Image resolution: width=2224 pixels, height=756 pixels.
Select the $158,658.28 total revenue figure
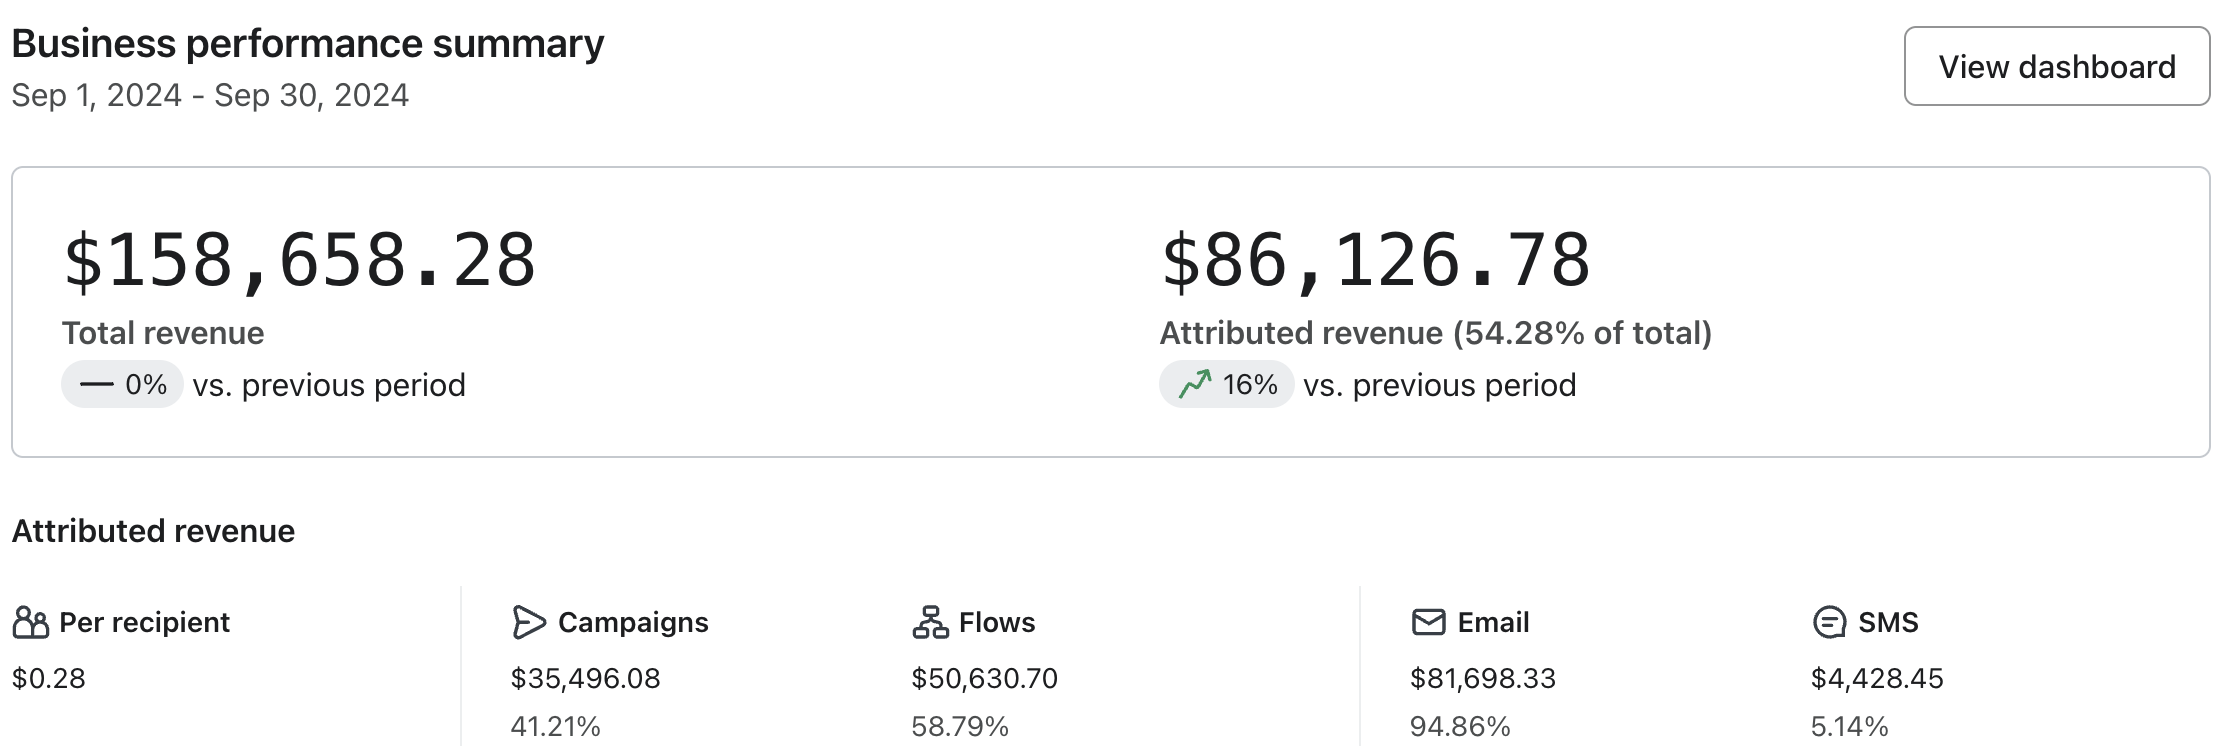click(x=299, y=261)
